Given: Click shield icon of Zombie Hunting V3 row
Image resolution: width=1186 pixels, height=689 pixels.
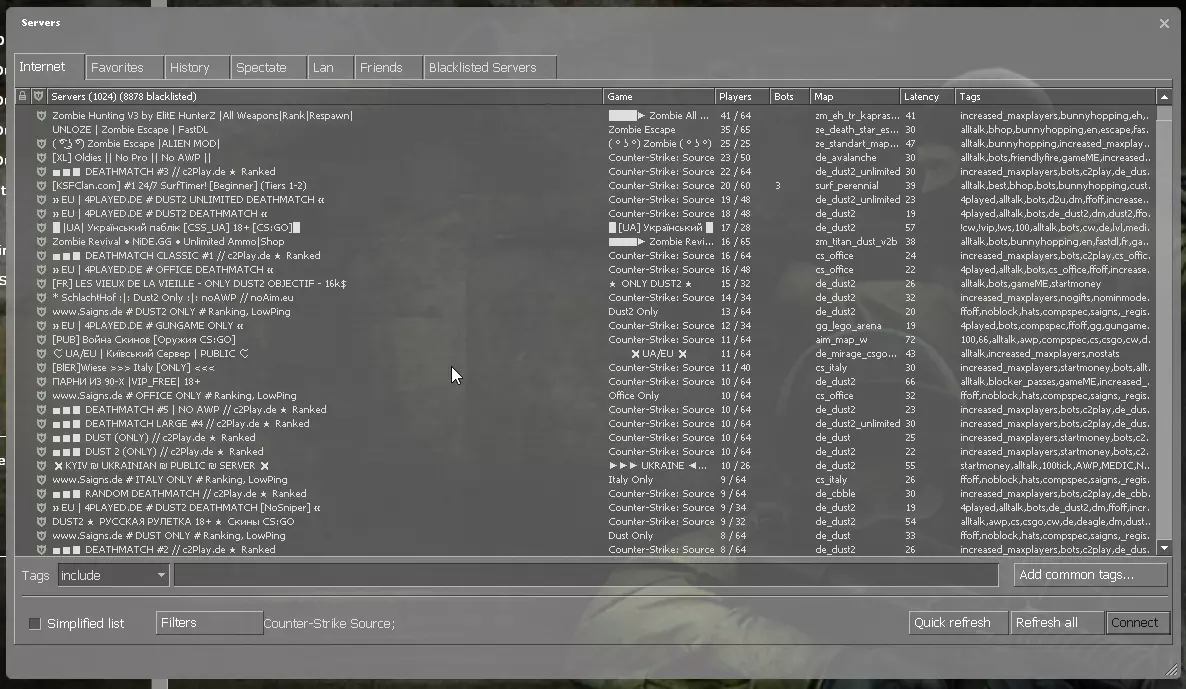Looking at the screenshot, I should coord(42,116).
